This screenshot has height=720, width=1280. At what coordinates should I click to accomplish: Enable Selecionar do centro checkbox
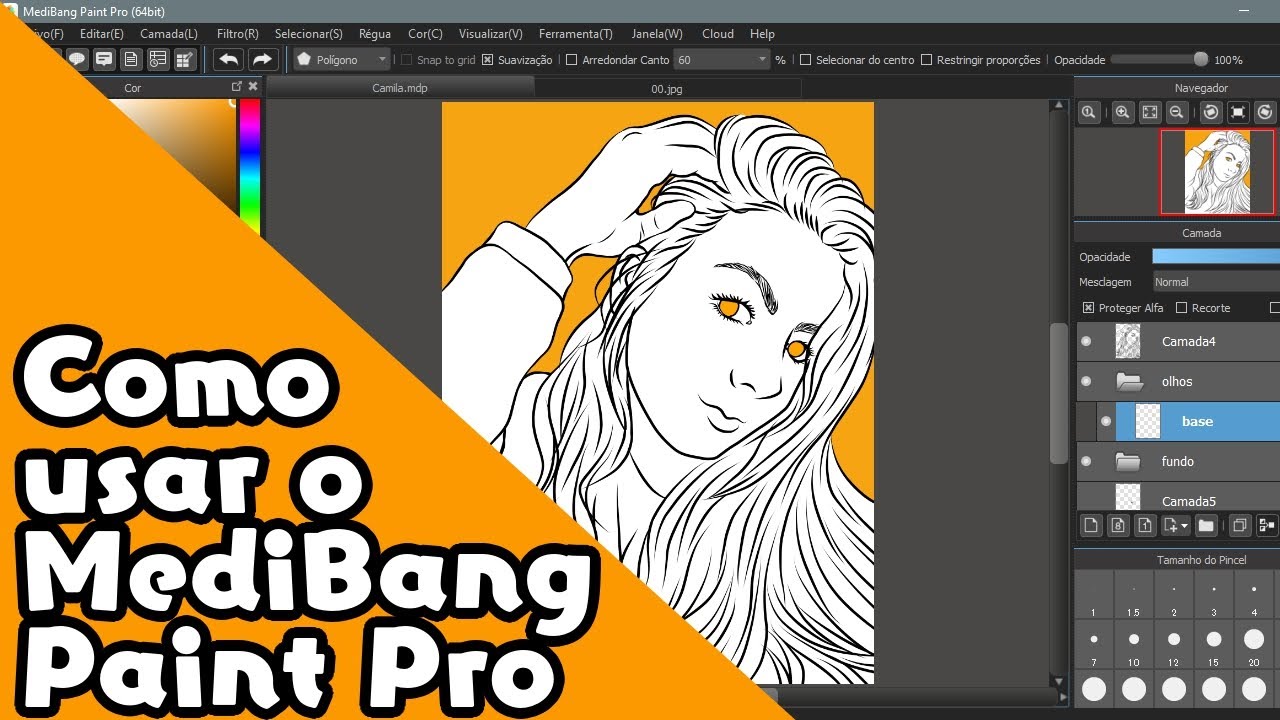[x=806, y=60]
